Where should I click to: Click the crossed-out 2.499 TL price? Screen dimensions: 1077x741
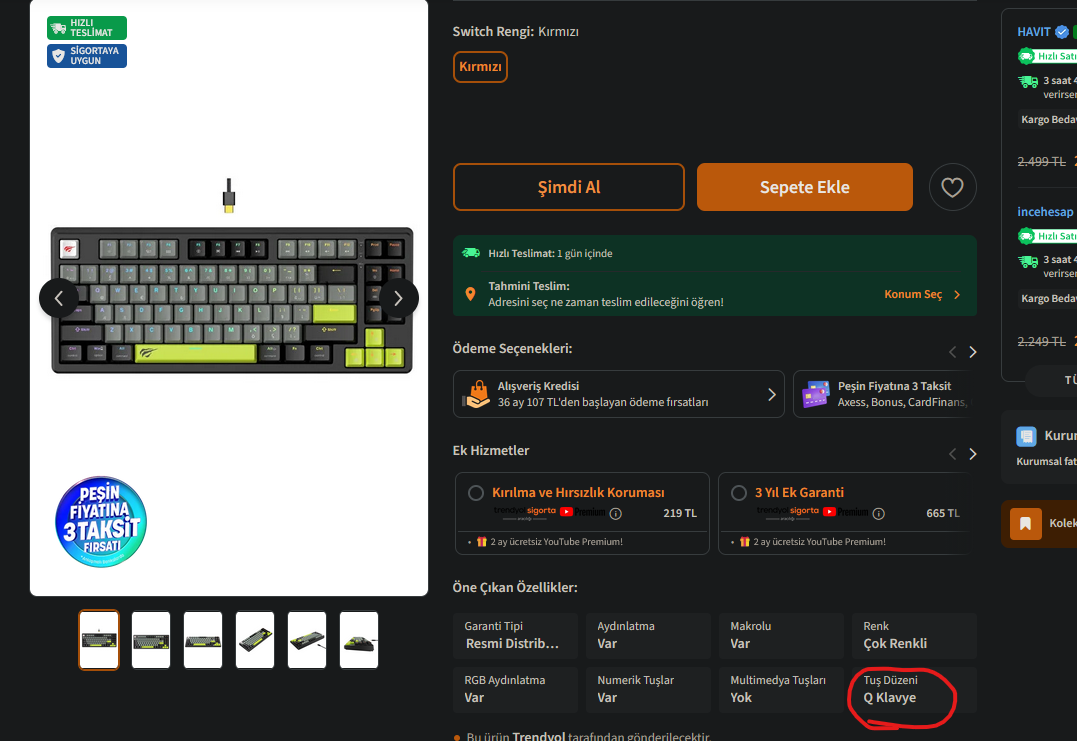[x=1041, y=162]
